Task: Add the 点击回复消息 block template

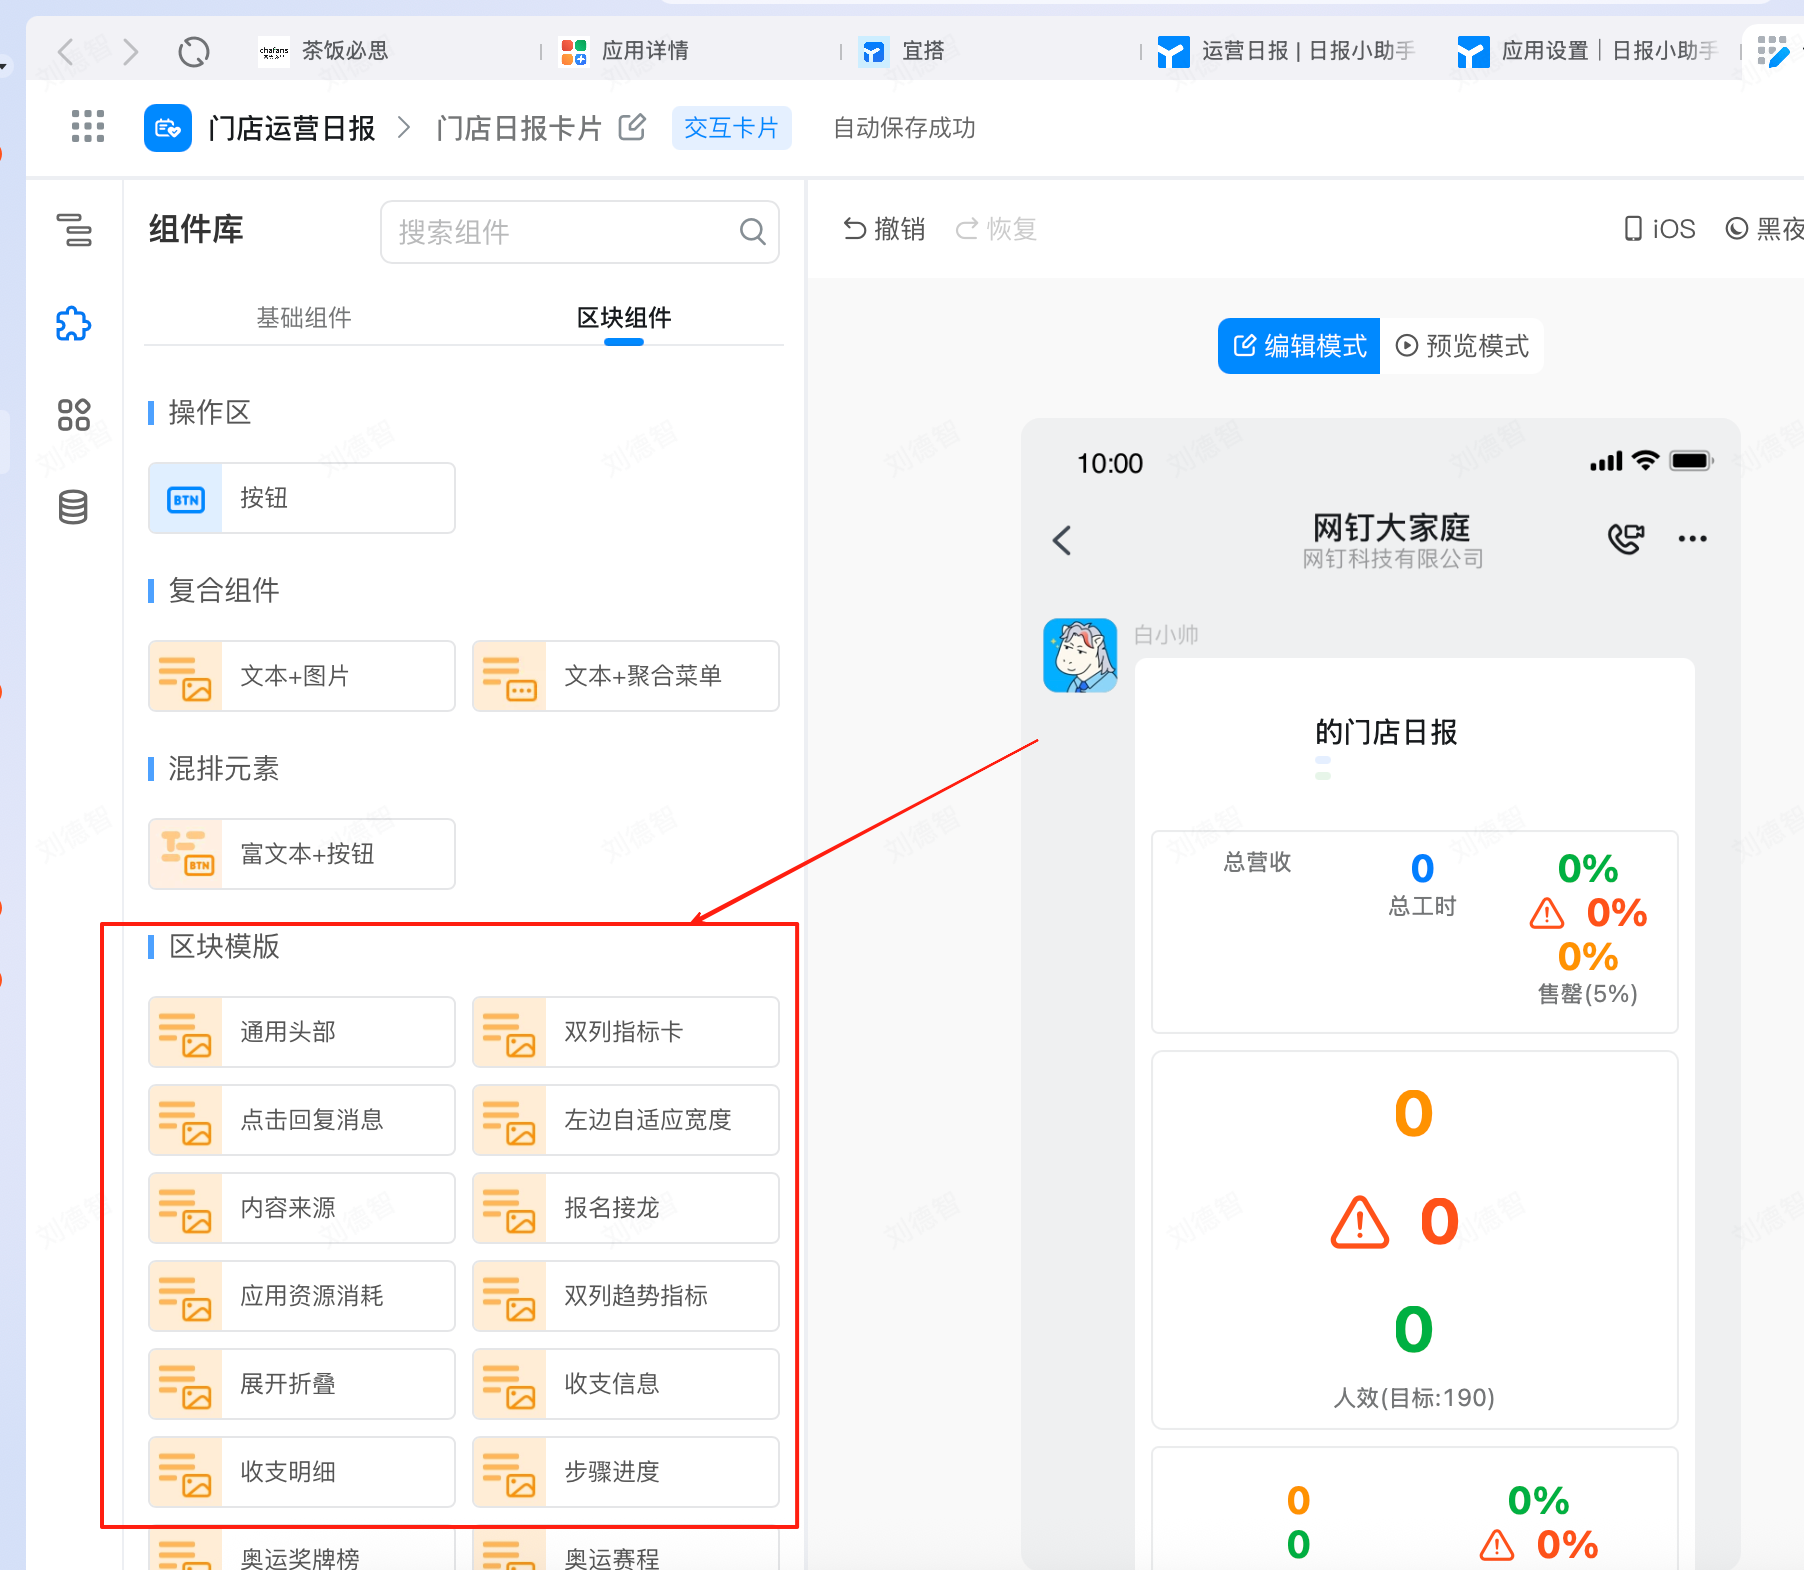Action: tap(302, 1120)
